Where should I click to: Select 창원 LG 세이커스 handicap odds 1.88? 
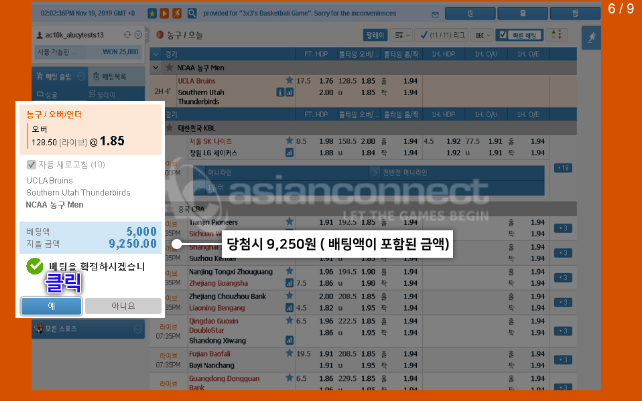coord(326,153)
